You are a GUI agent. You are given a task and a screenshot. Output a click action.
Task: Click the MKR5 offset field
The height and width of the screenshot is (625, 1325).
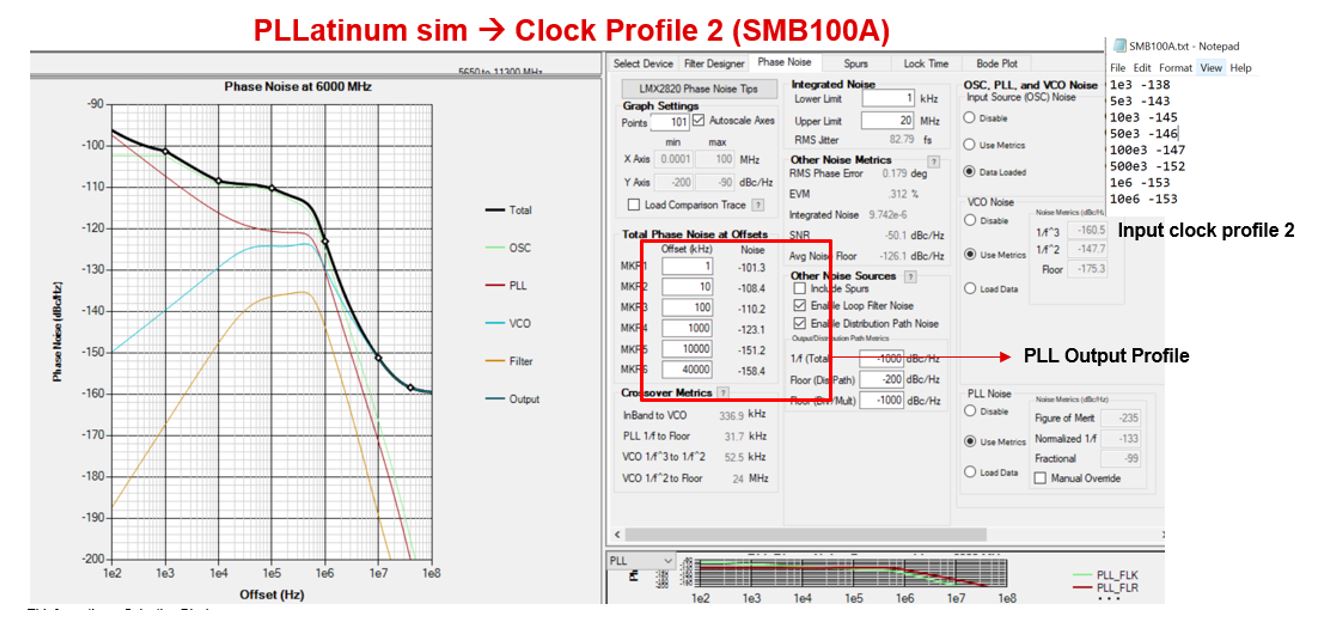(687, 348)
